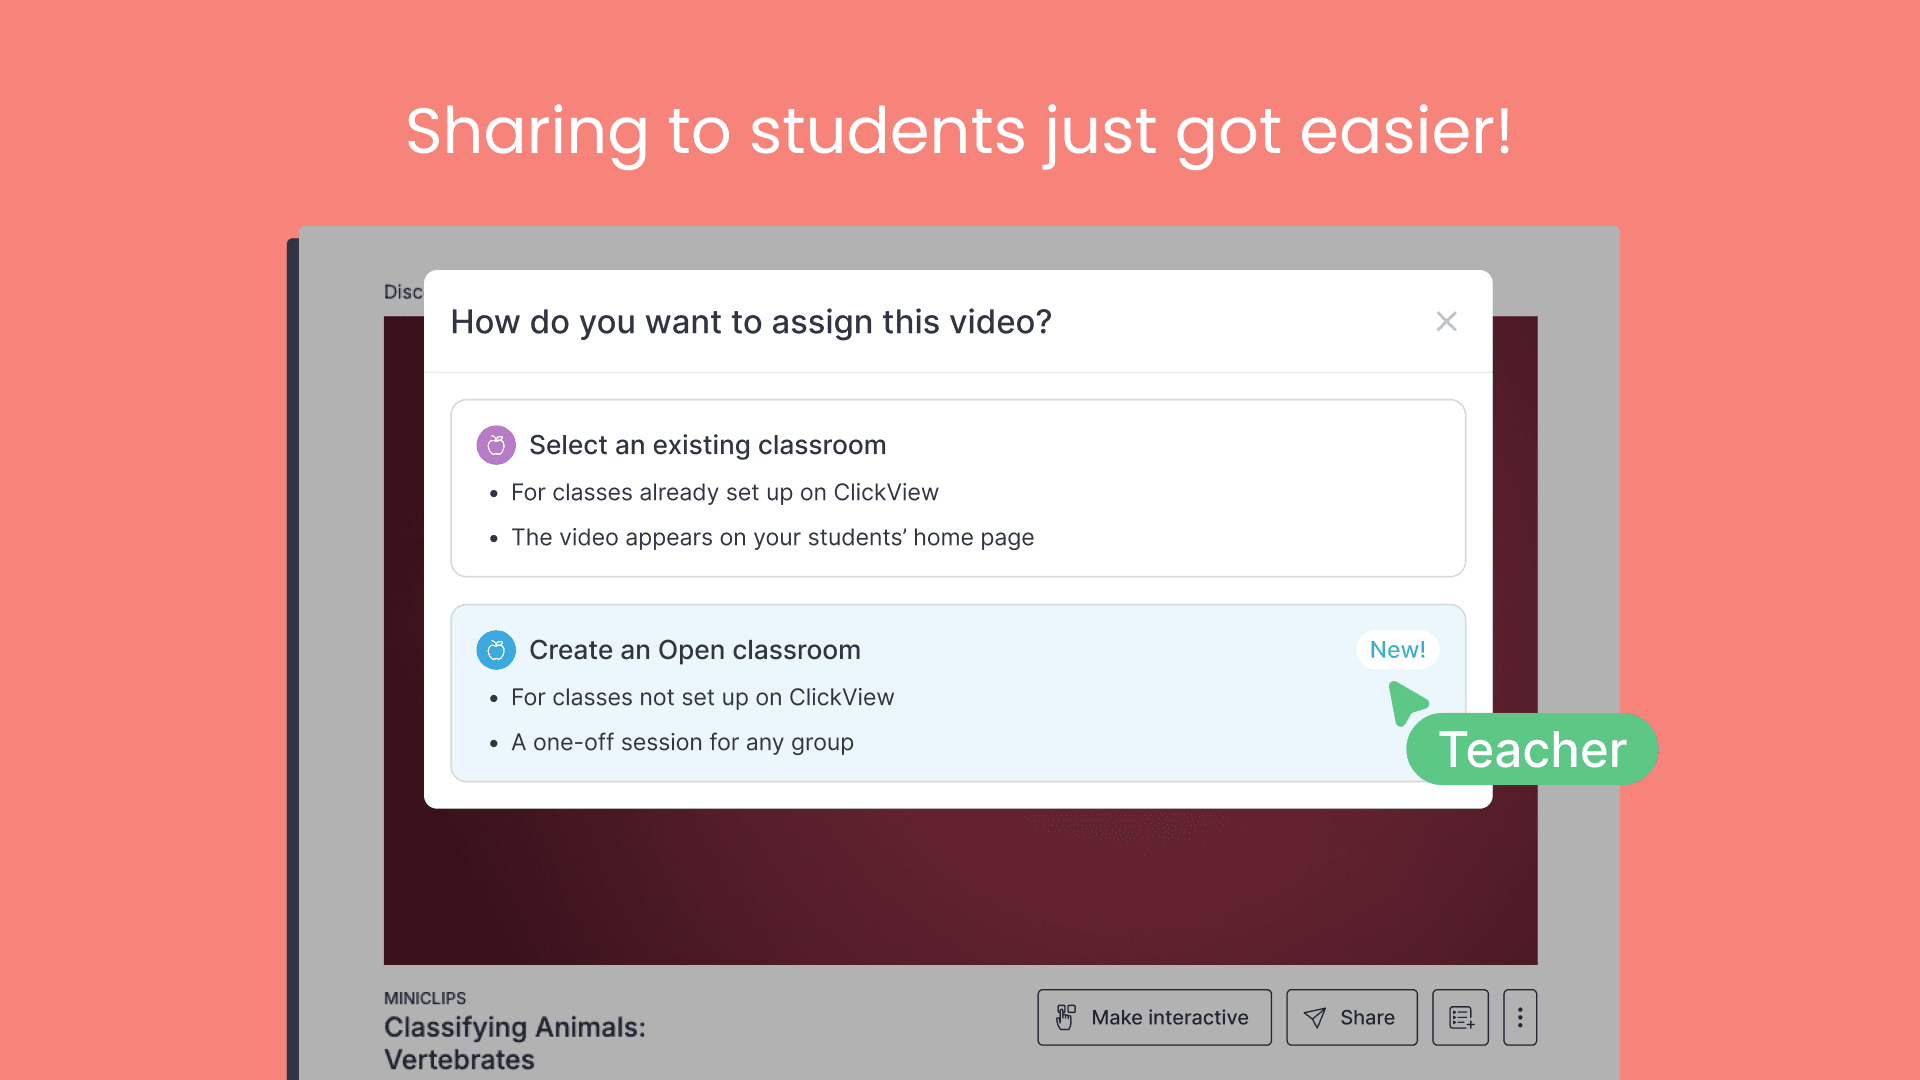The image size is (1920, 1080).
Task: Click the purple apple classroom icon
Action: [495, 444]
